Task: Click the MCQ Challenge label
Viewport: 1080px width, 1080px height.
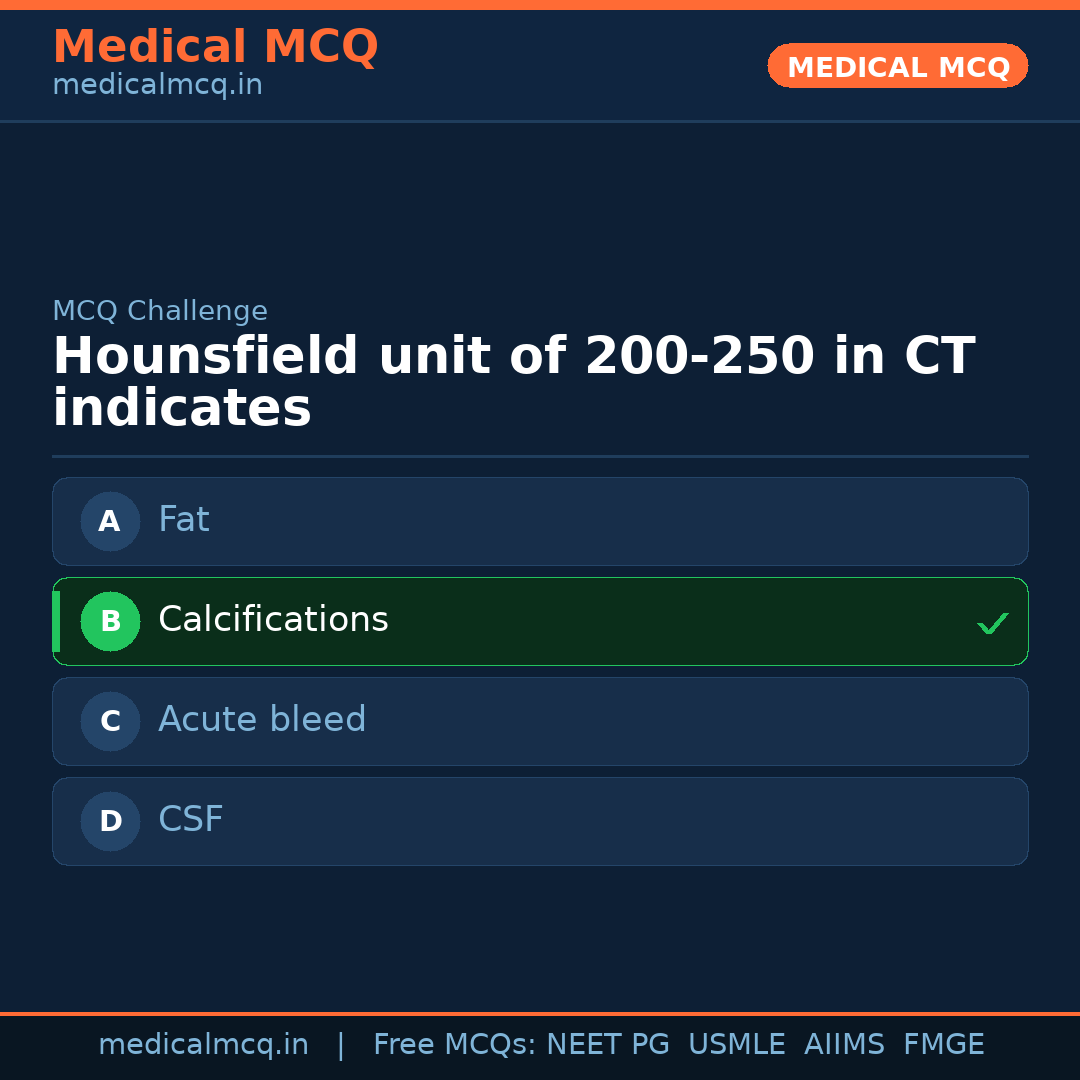Action: point(160,311)
